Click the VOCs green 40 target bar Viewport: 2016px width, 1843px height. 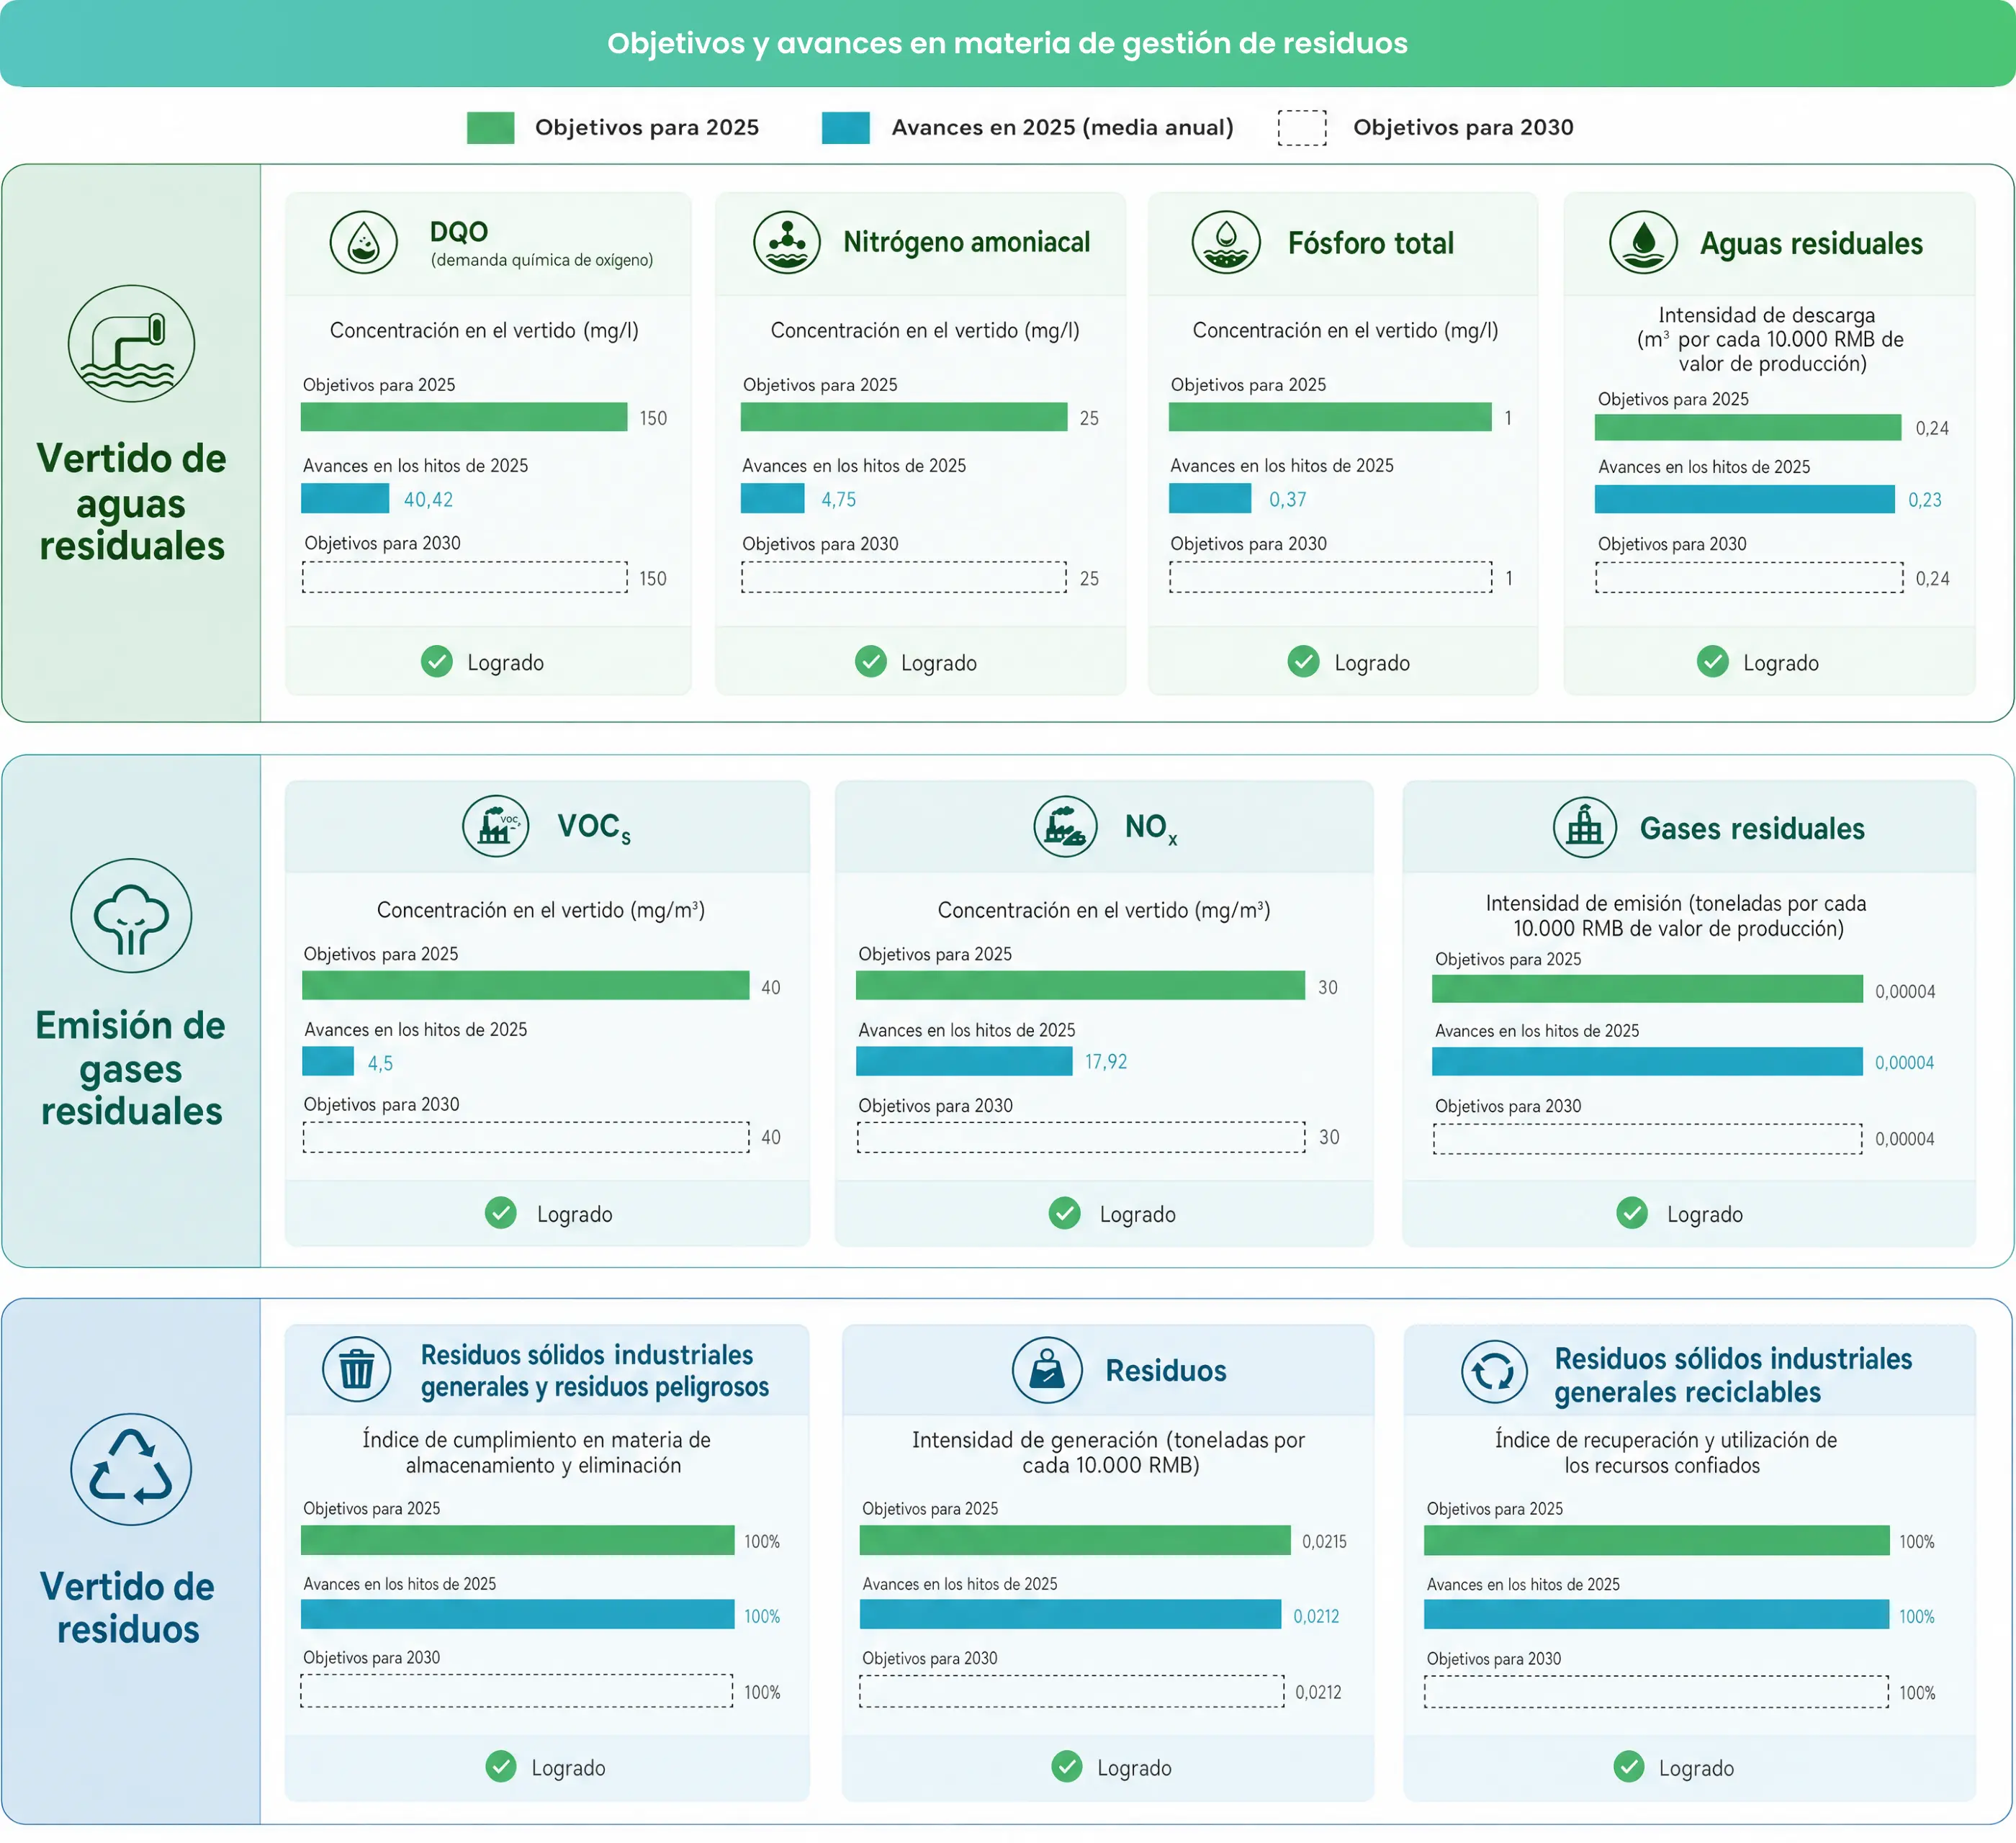point(526,985)
